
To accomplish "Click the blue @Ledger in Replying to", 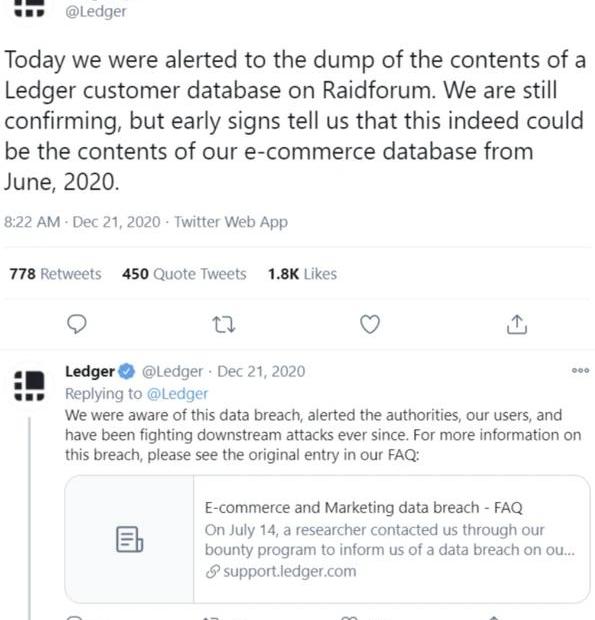I will 177,394.
